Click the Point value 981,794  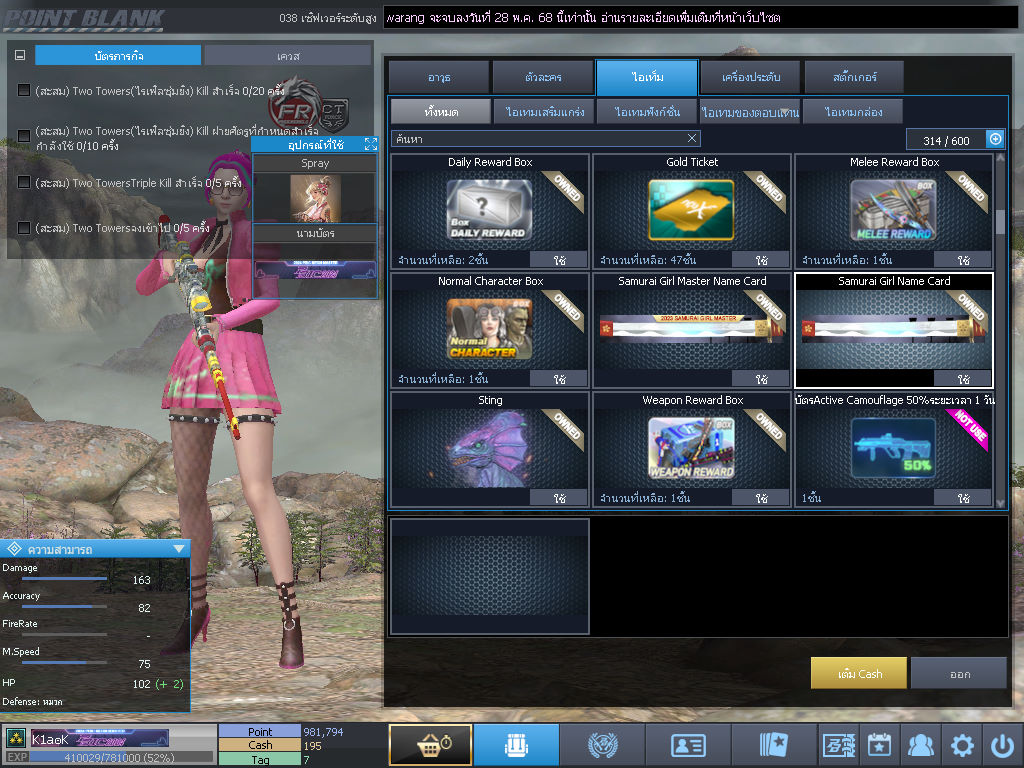click(x=323, y=732)
